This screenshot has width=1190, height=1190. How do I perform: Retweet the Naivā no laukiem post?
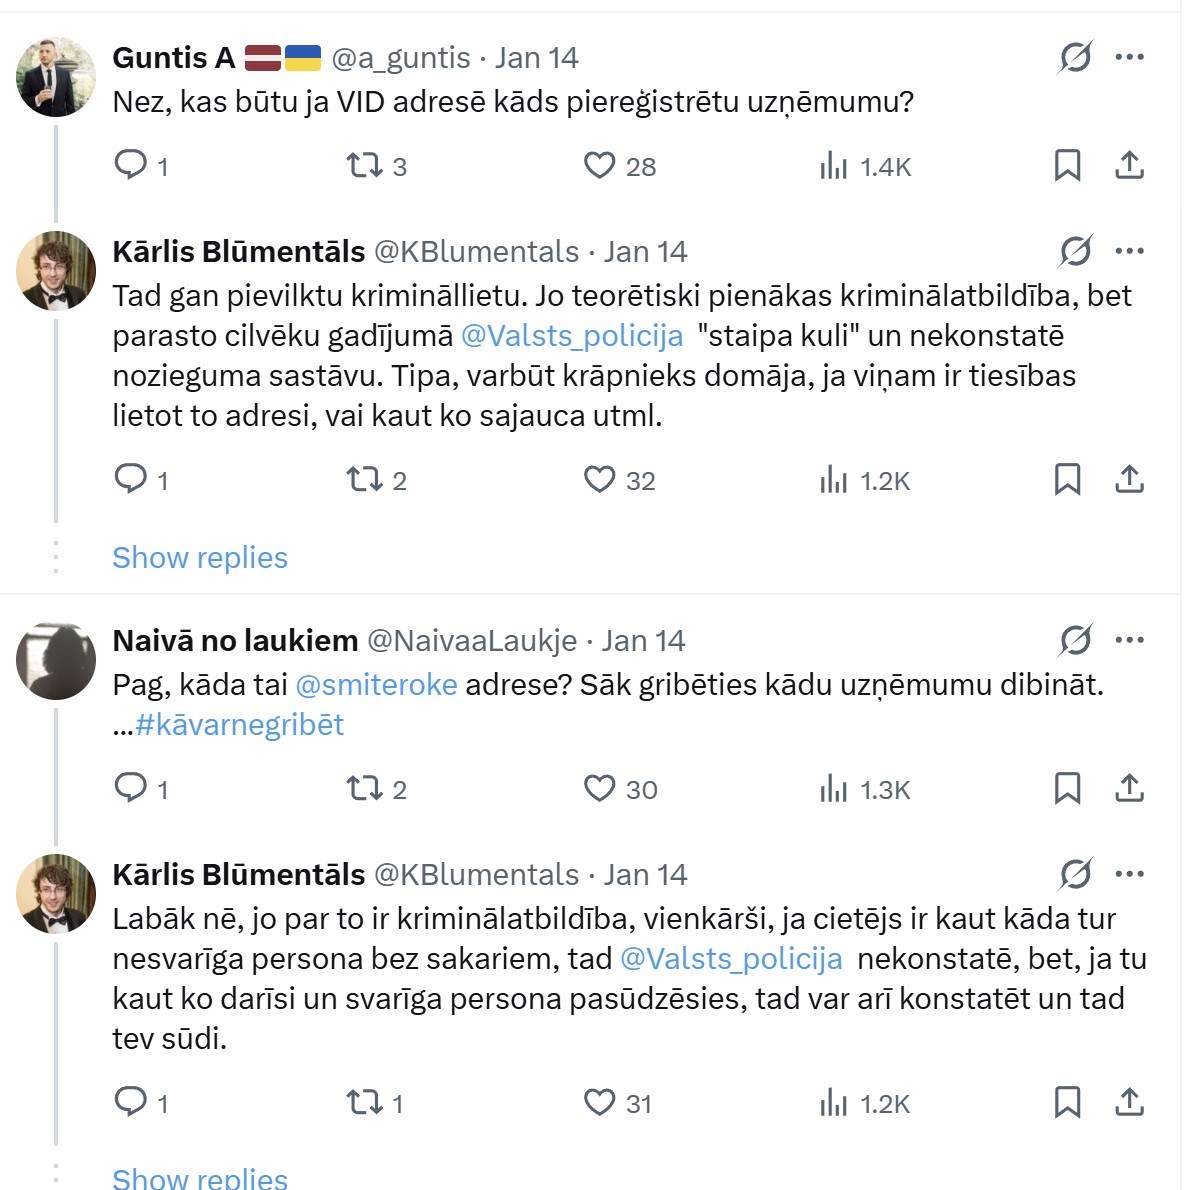click(x=364, y=789)
